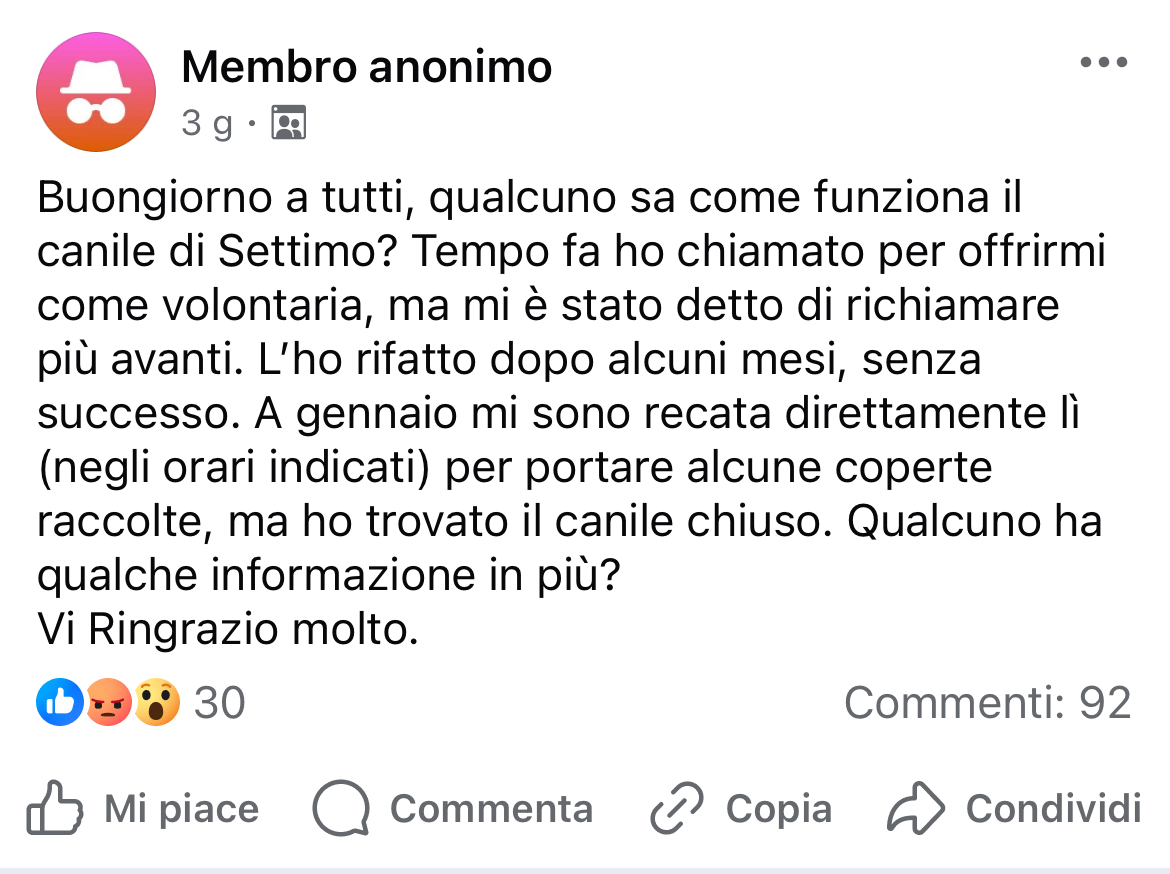
Task: Click the chain link copy icon
Action: click(678, 809)
